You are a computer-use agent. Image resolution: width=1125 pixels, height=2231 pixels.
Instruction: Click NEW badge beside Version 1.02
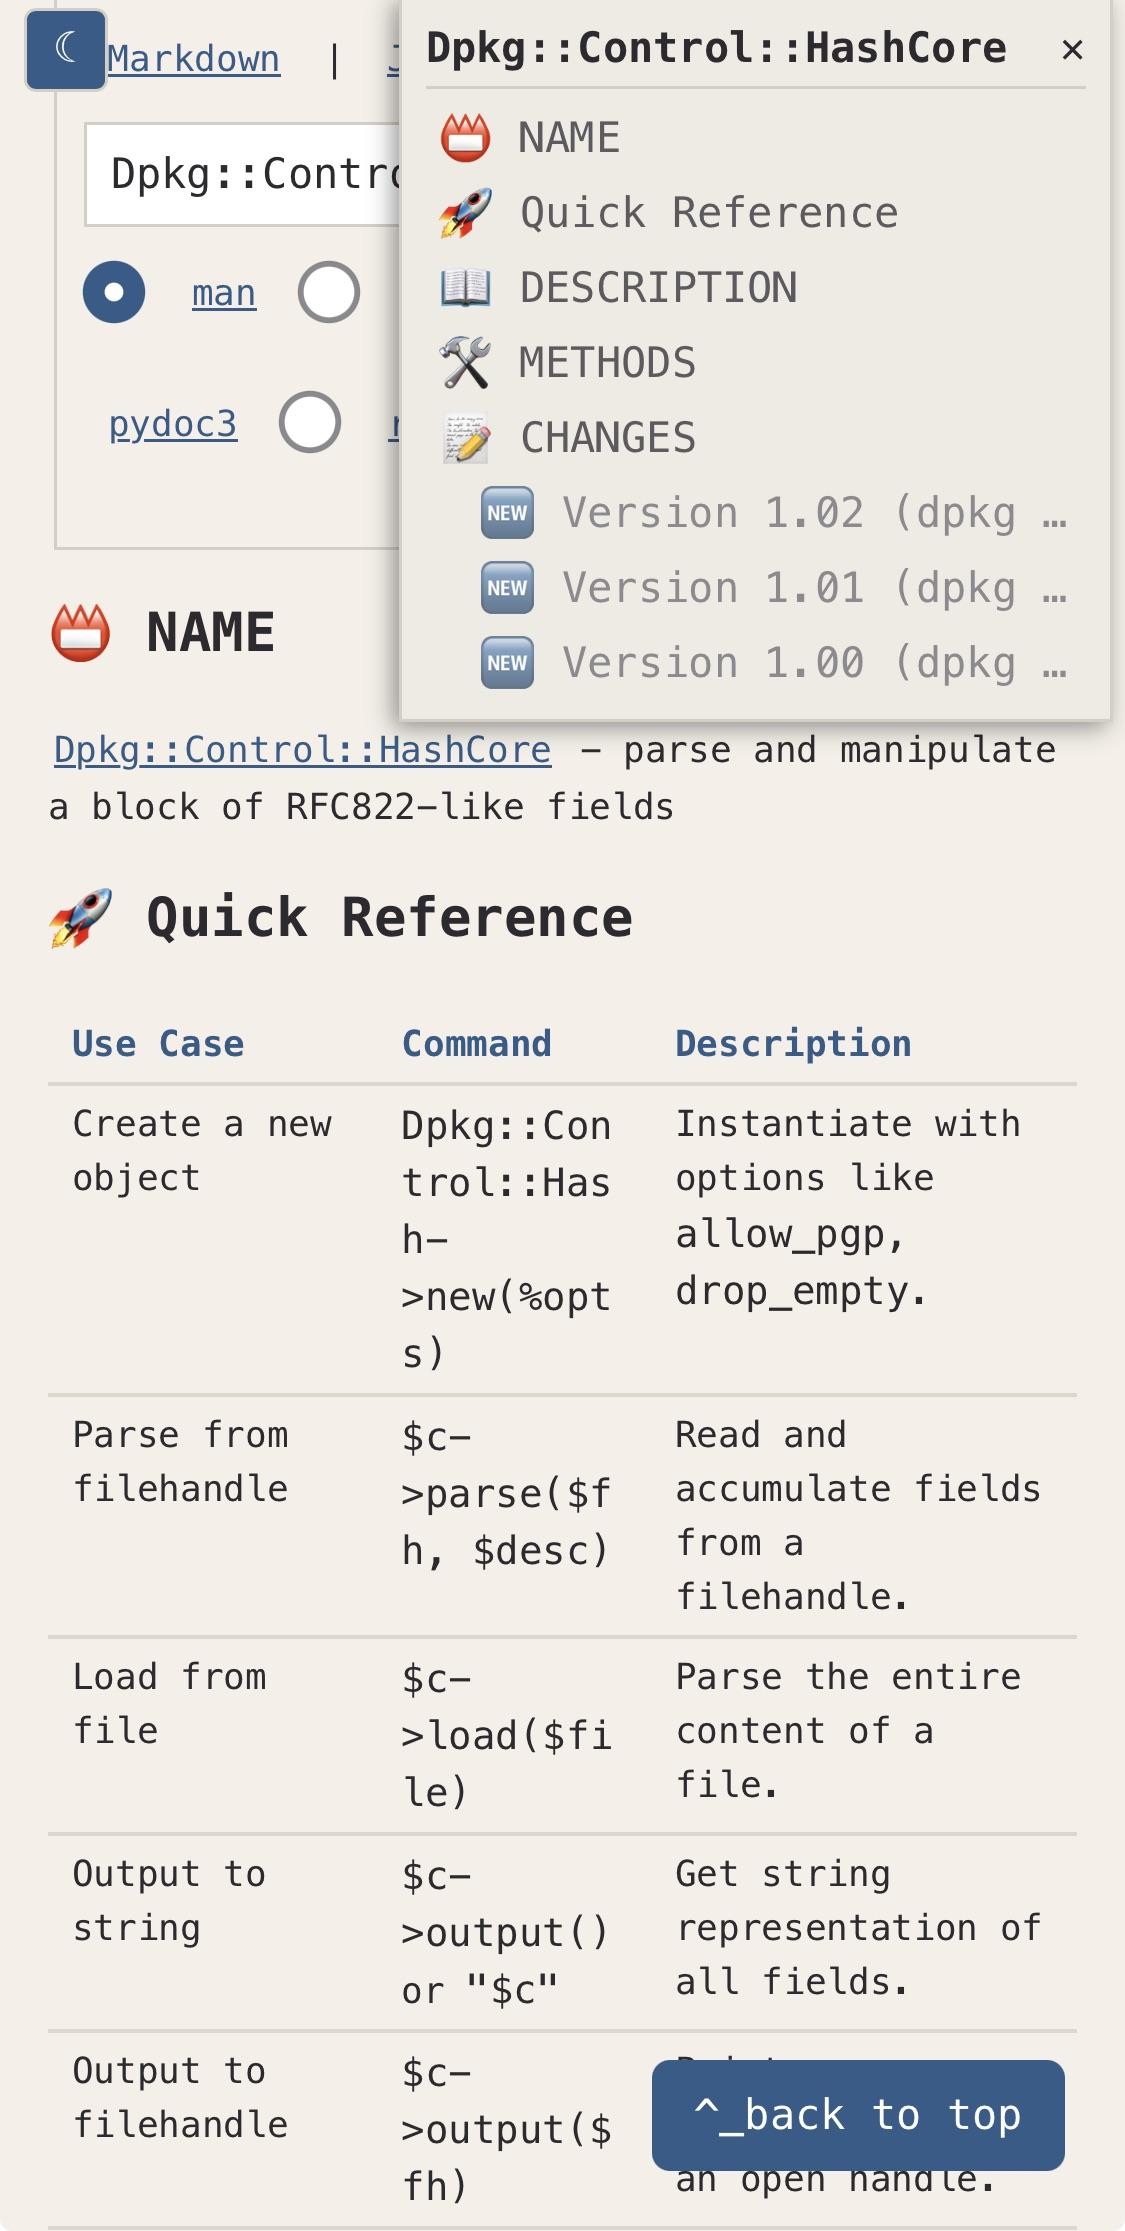pos(507,513)
